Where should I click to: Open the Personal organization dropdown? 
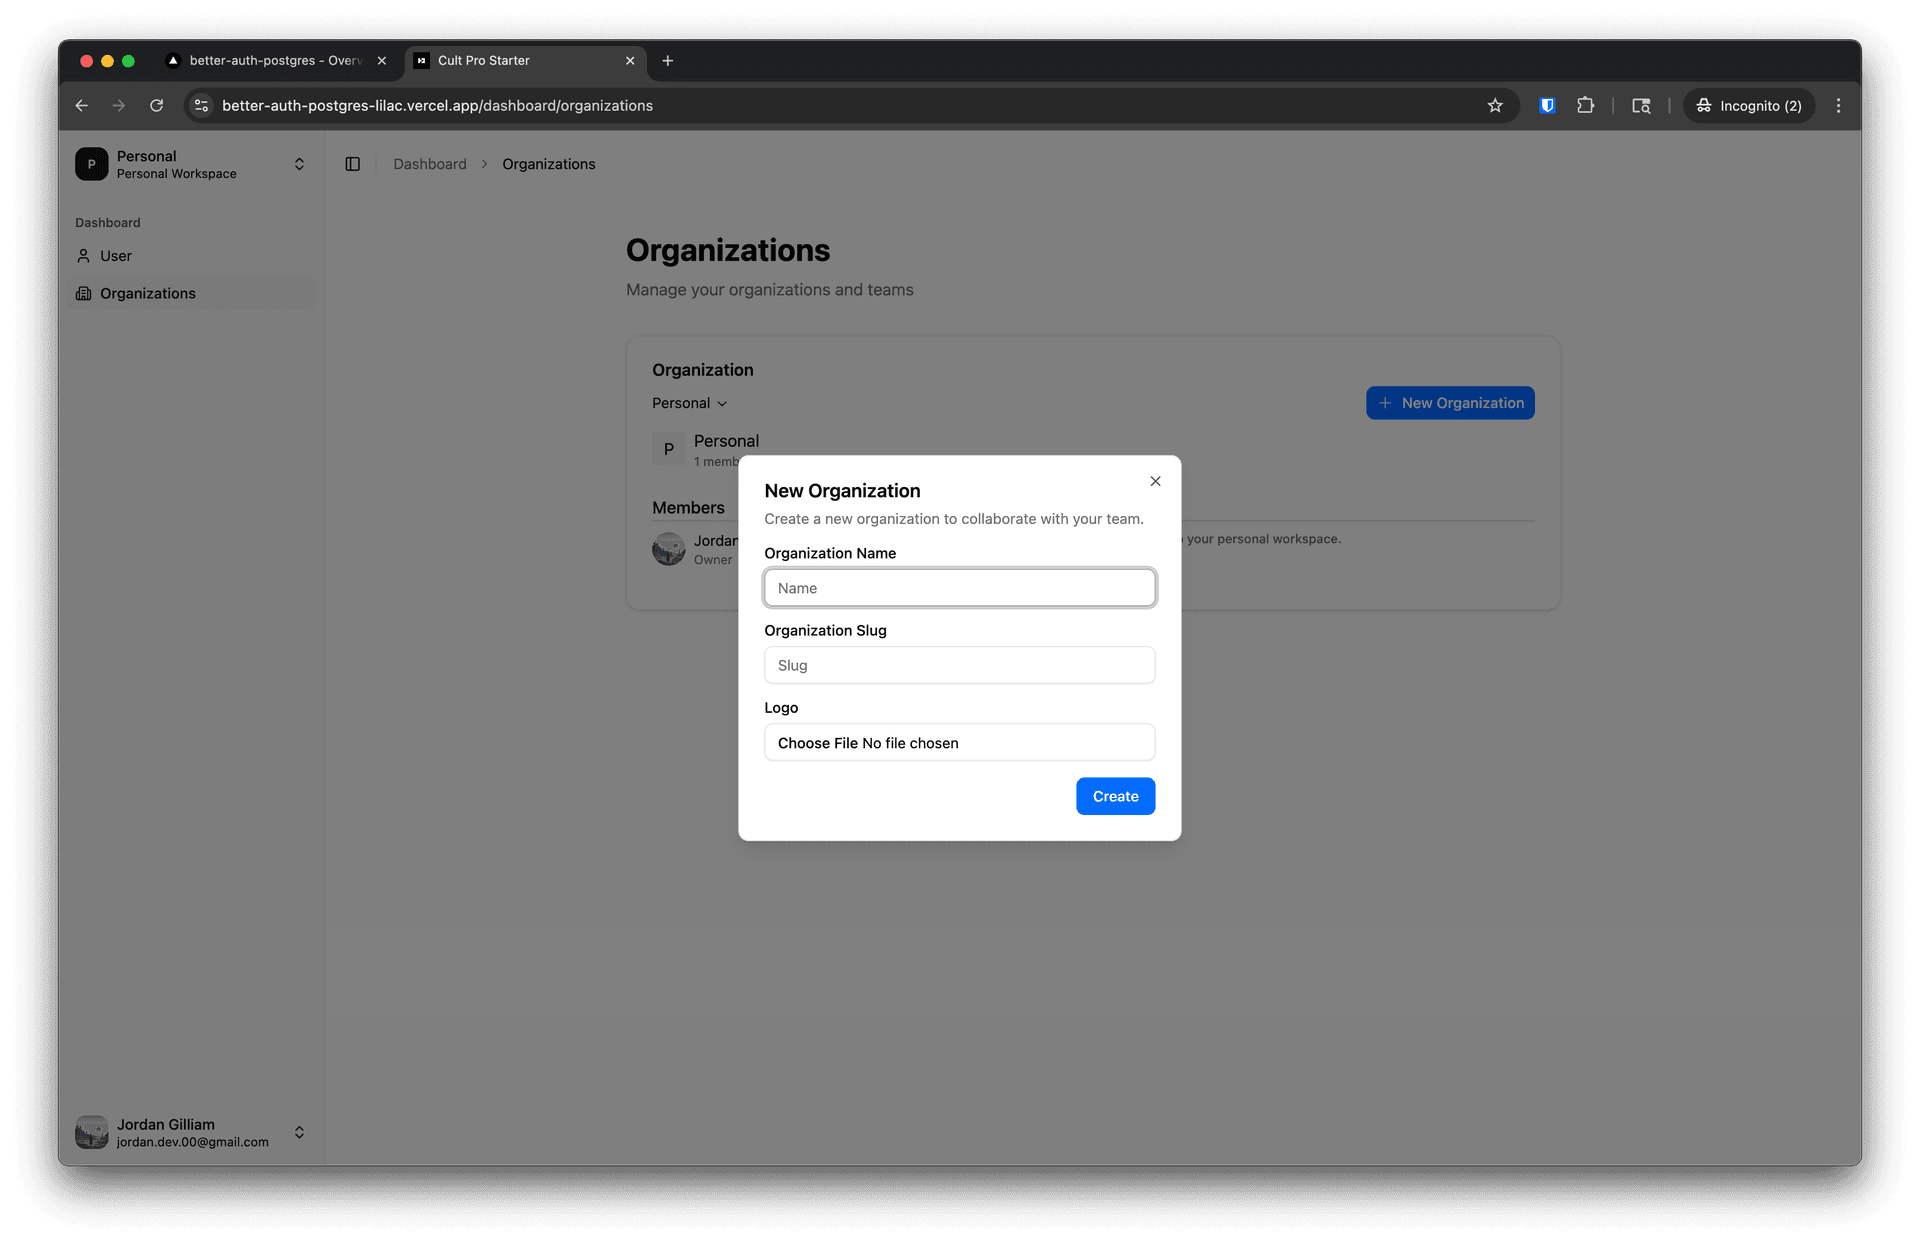pyautogui.click(x=689, y=403)
